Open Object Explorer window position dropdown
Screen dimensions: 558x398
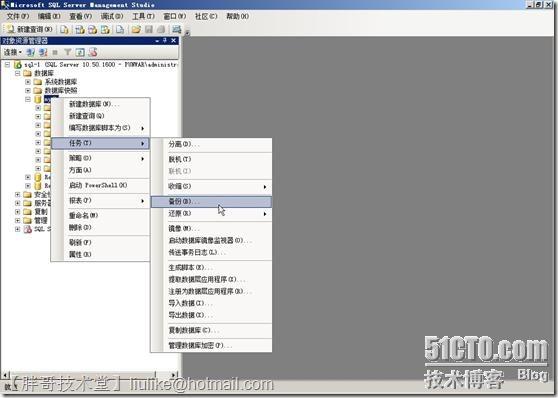157,41
